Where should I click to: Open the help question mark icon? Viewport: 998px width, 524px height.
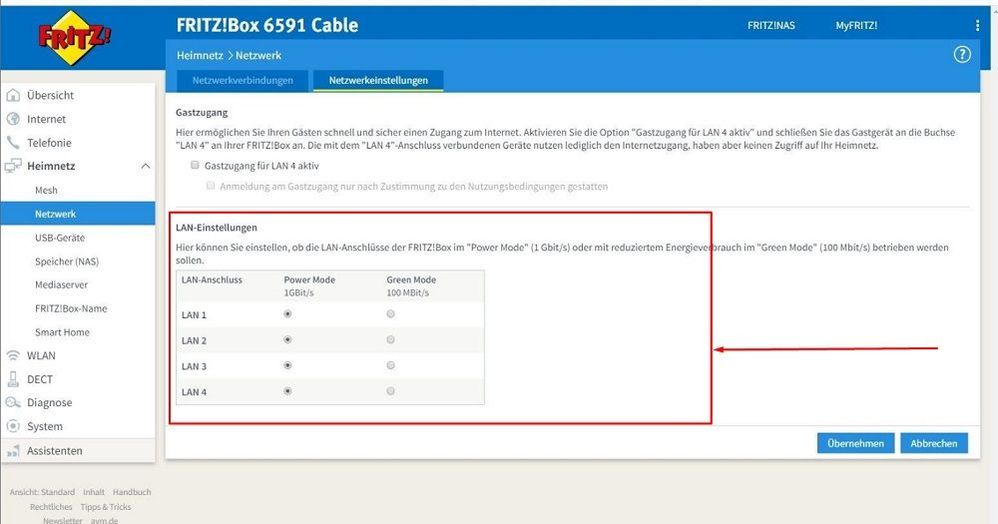pyautogui.click(x=962, y=55)
